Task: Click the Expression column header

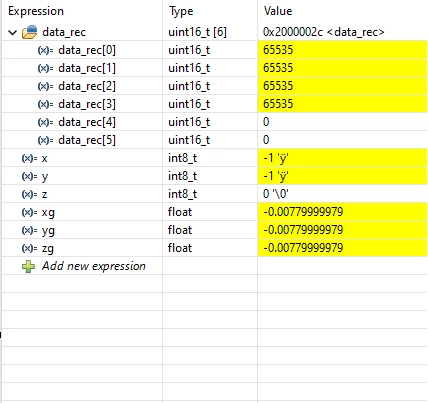Action: click(36, 11)
